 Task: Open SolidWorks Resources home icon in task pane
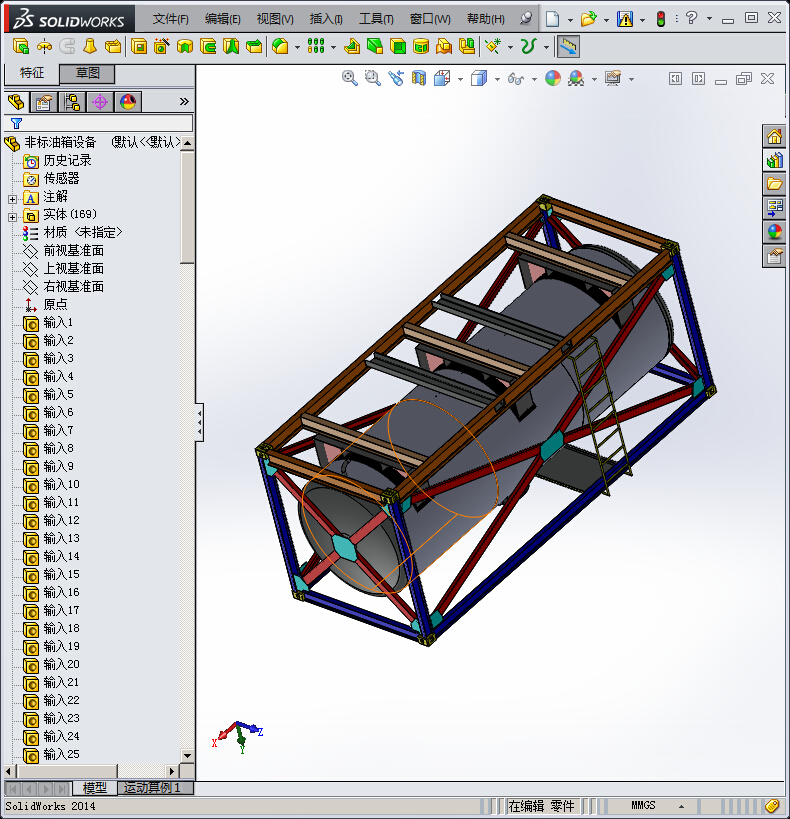[774, 137]
